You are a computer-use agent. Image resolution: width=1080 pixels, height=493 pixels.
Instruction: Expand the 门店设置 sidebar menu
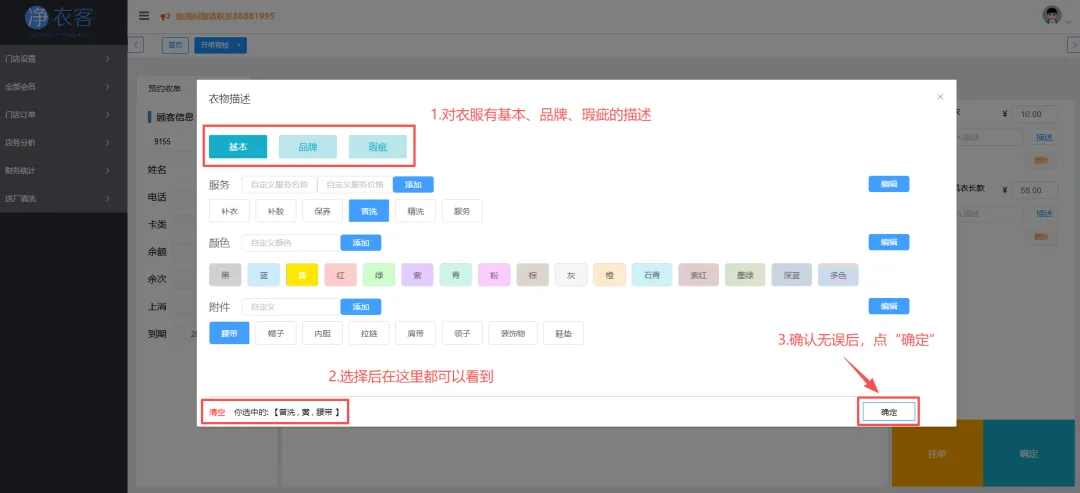point(63,59)
